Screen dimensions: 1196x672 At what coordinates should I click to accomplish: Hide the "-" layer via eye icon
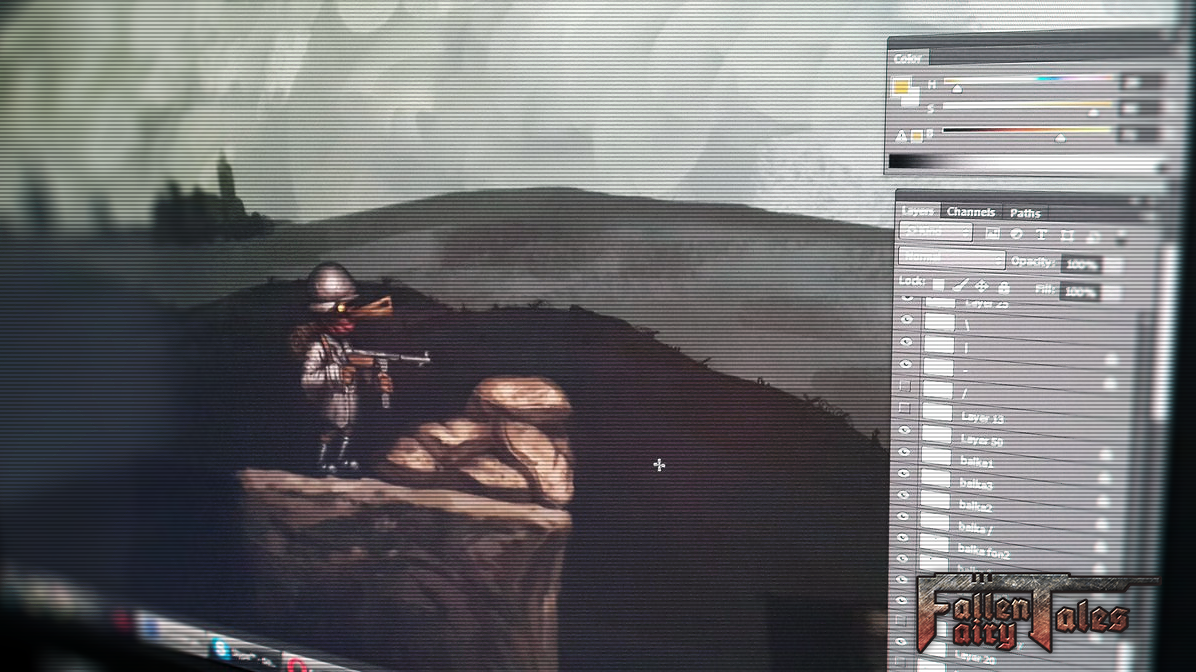[905, 364]
